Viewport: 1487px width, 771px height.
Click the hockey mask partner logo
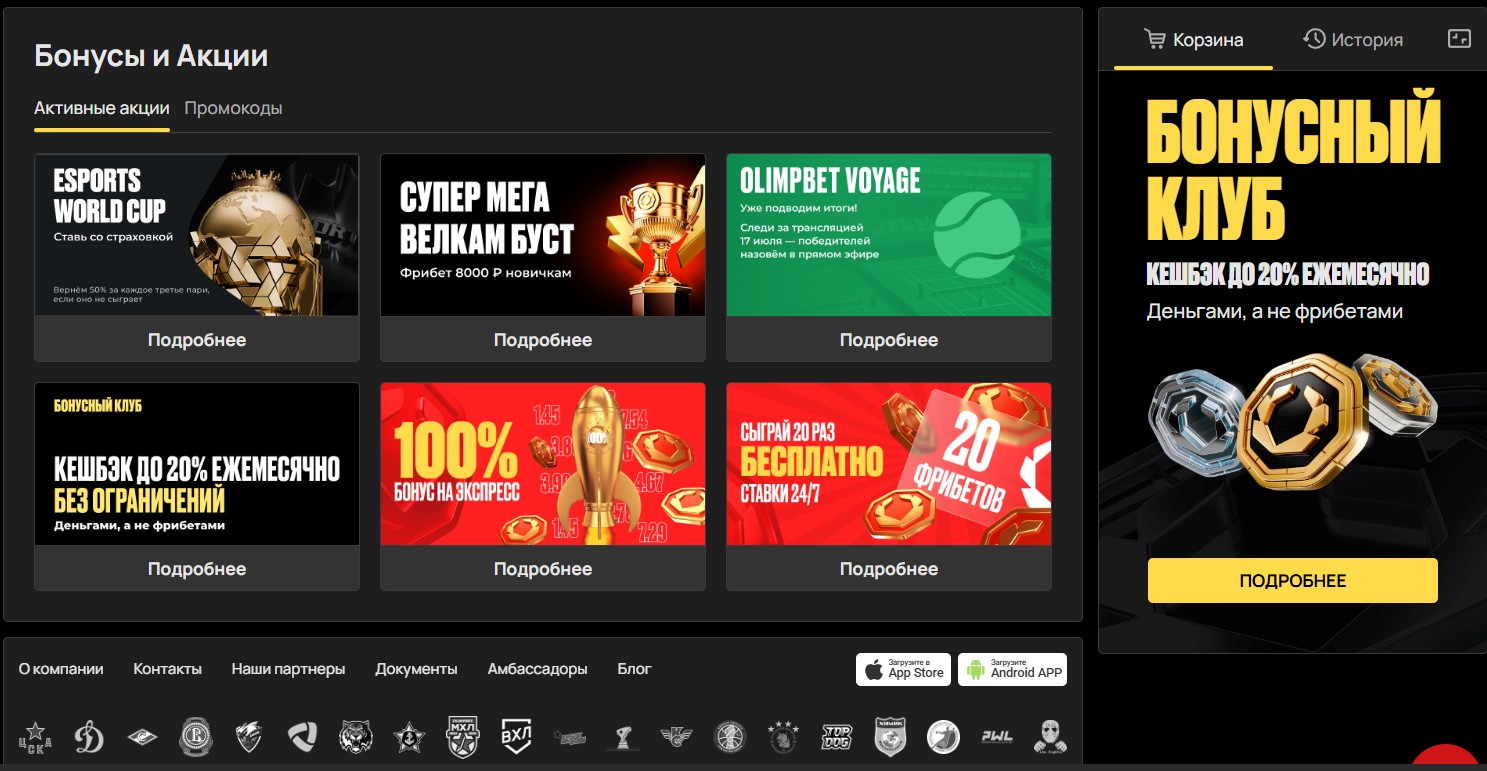(1050, 737)
